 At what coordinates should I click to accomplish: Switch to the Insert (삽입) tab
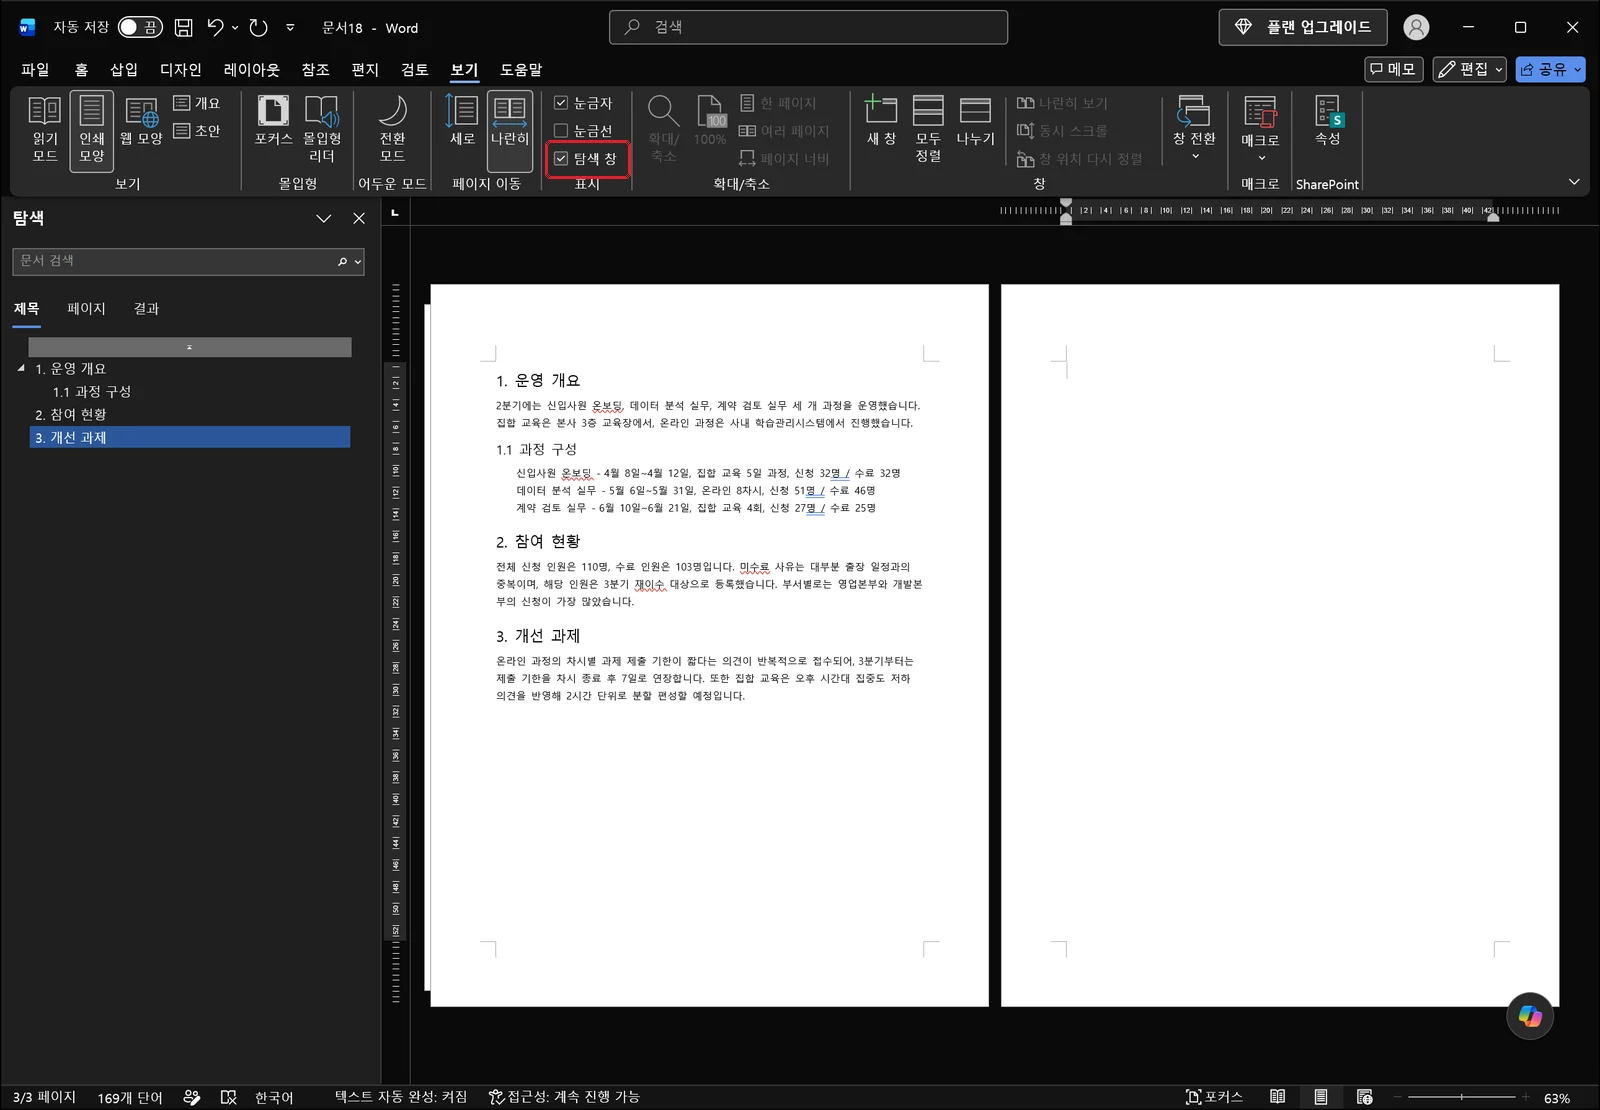[124, 69]
